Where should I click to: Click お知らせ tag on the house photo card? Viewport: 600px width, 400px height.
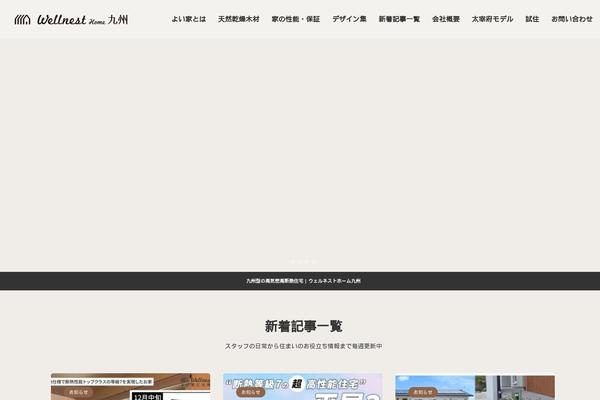(423, 392)
